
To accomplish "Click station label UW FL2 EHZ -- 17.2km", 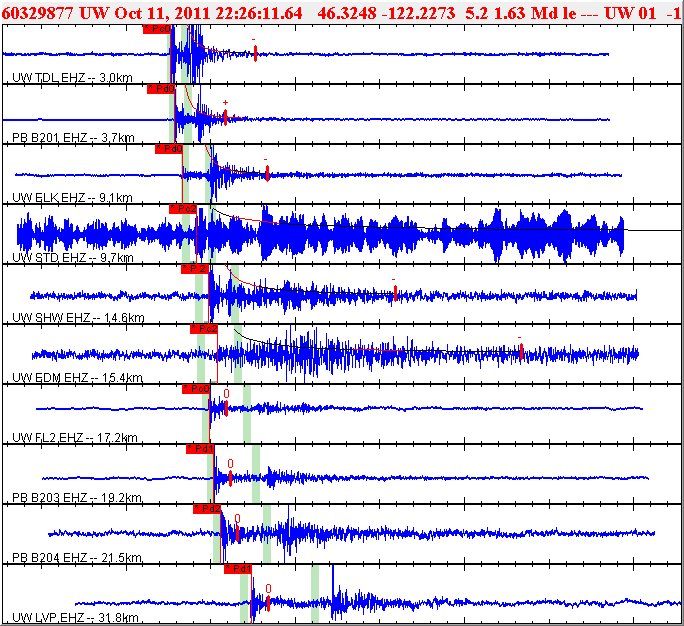I will coord(75,437).
